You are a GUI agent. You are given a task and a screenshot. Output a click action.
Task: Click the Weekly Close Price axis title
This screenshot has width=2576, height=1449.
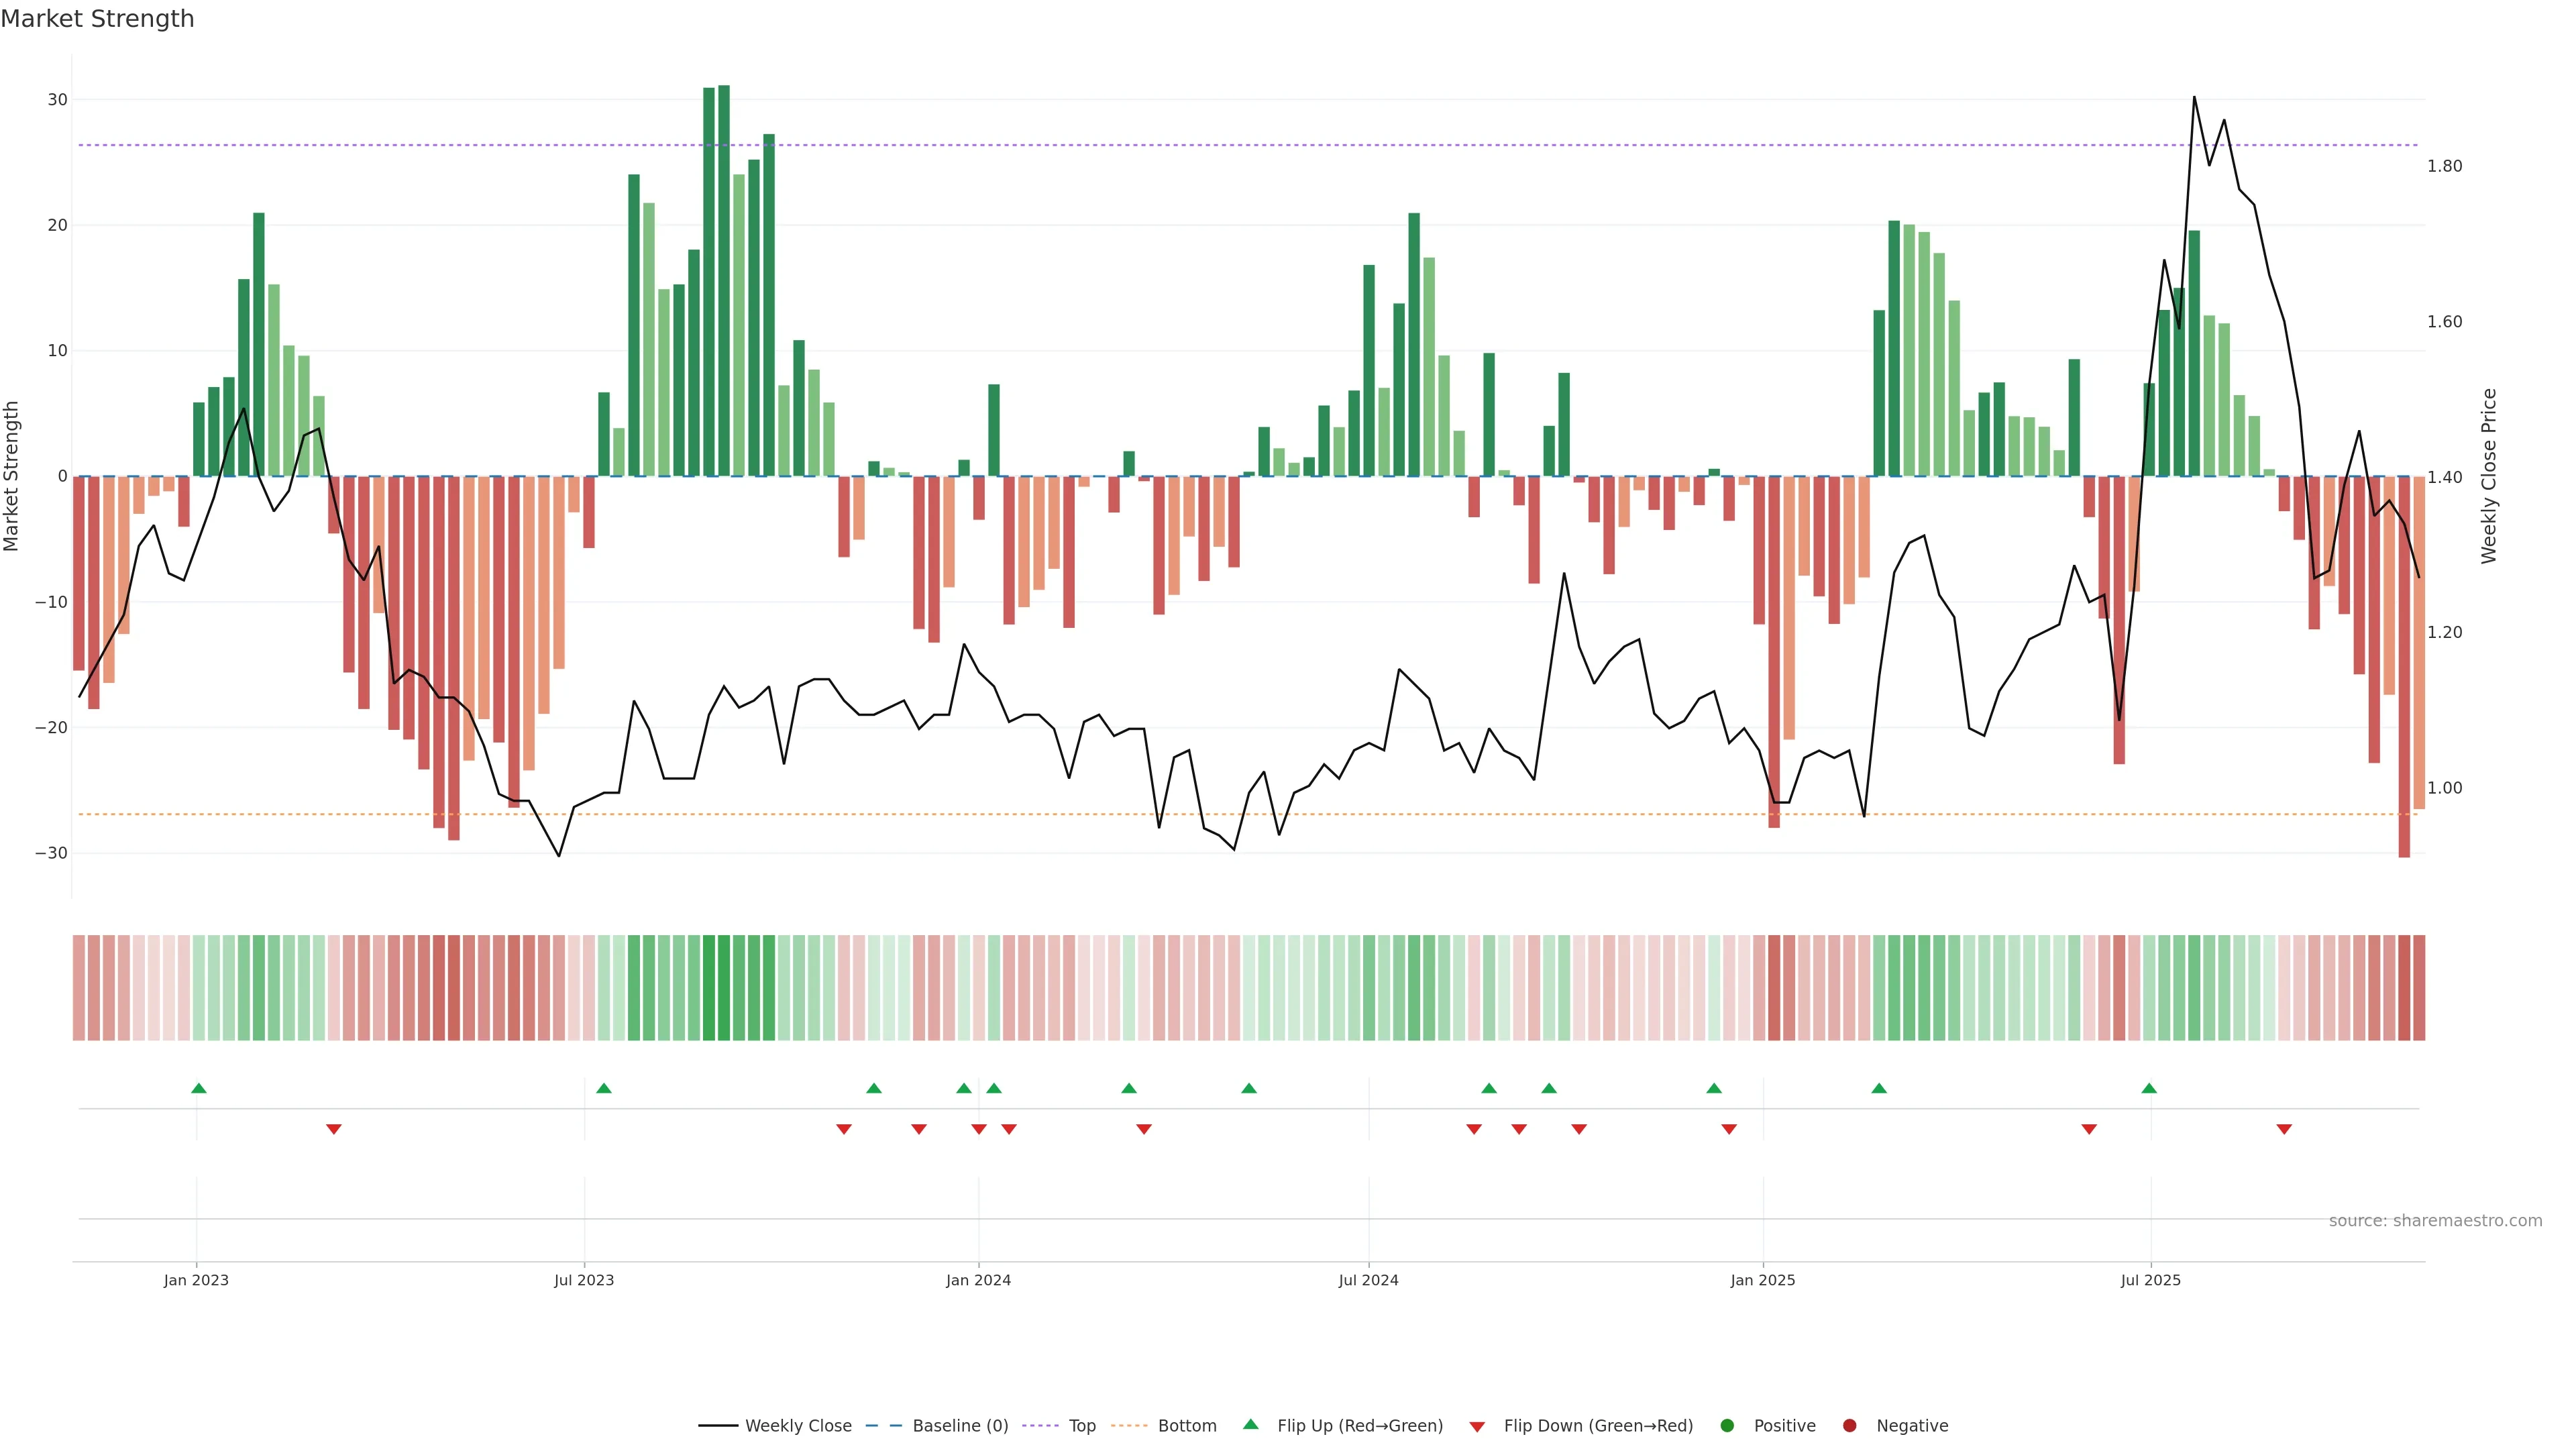(x=2489, y=476)
